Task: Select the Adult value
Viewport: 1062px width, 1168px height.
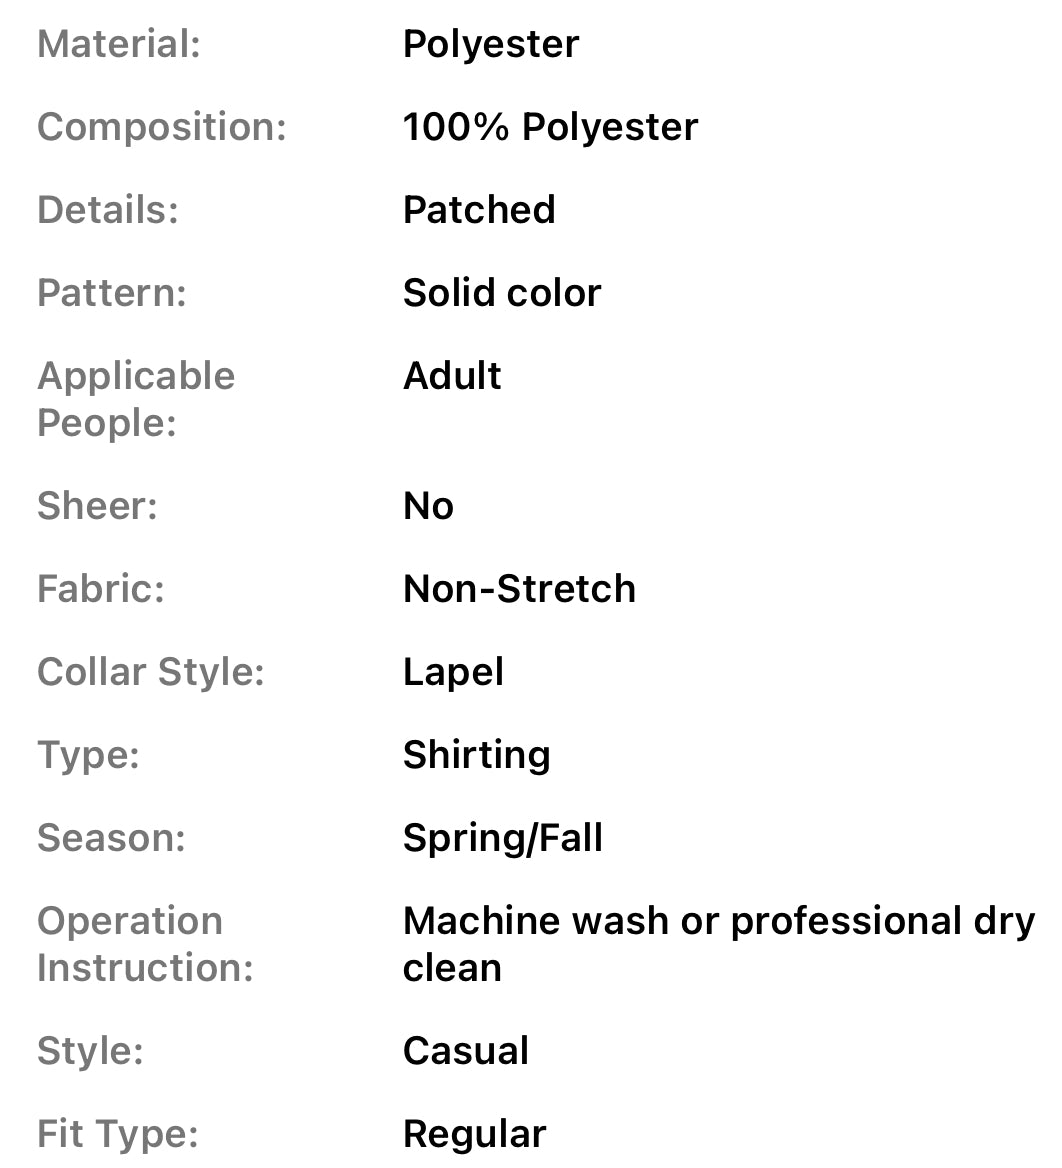Action: [452, 377]
